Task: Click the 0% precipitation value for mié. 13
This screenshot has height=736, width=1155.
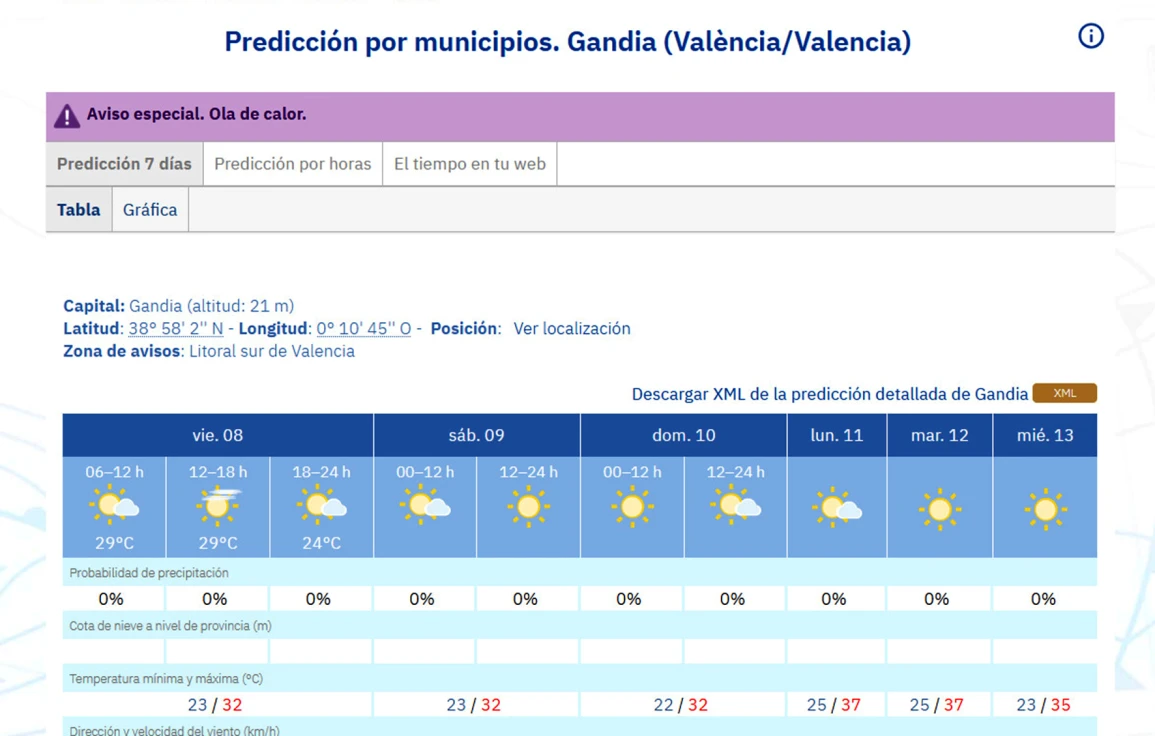Action: pyautogui.click(x=1043, y=599)
